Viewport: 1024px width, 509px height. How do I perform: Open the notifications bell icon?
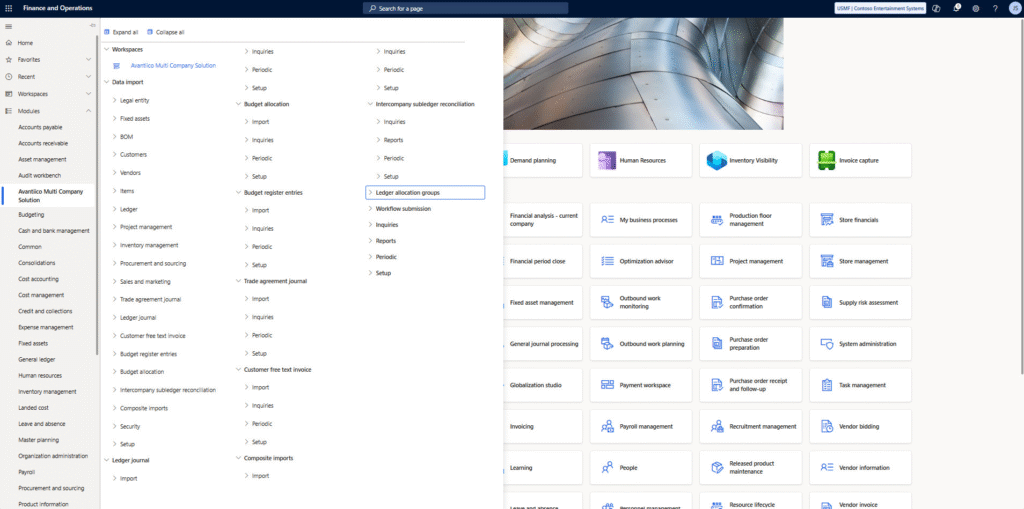(957, 8)
